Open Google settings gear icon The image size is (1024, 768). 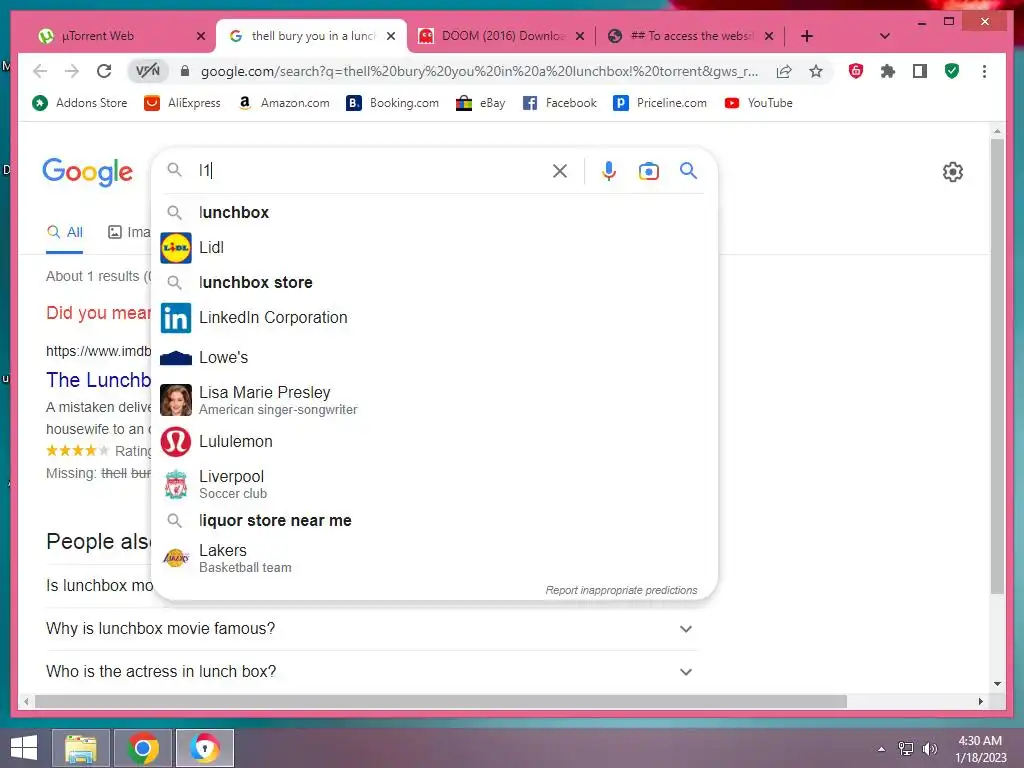pyautogui.click(x=953, y=172)
